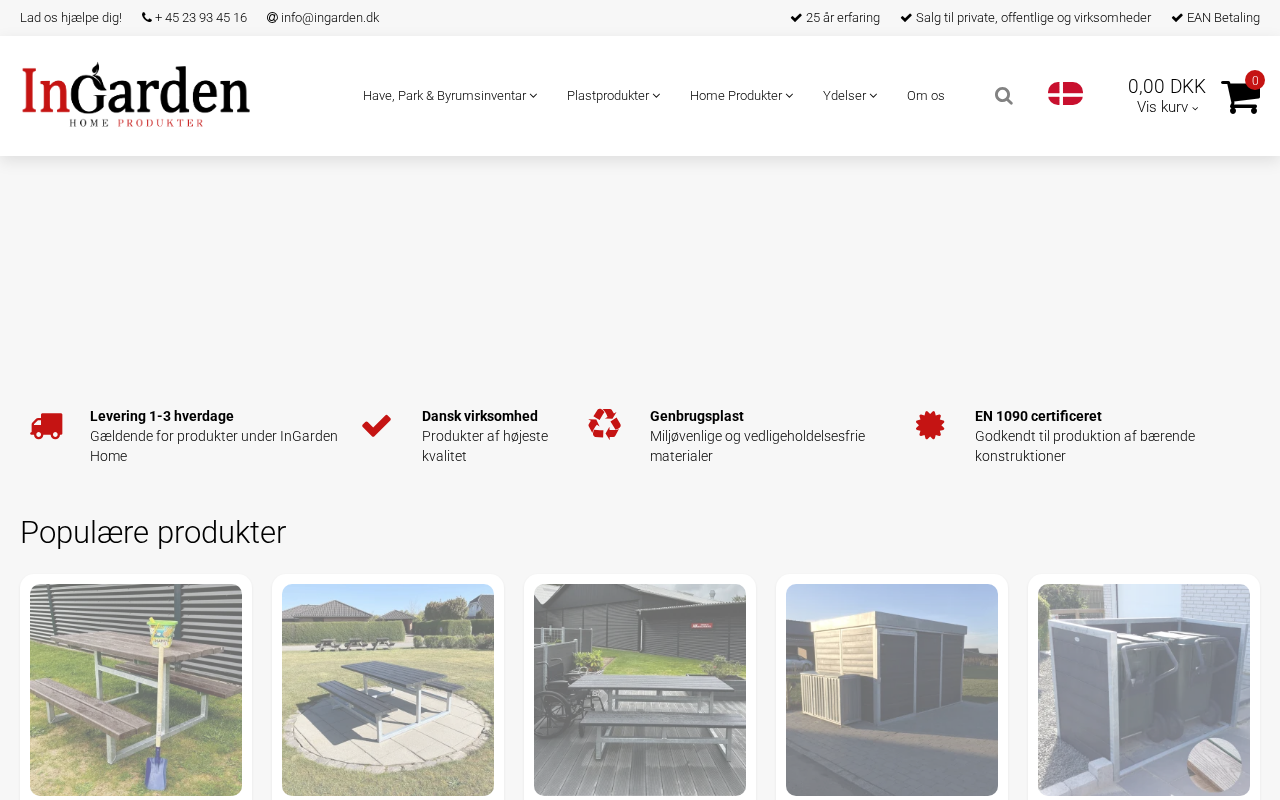Click the red recycling symbol icon

[604, 424]
